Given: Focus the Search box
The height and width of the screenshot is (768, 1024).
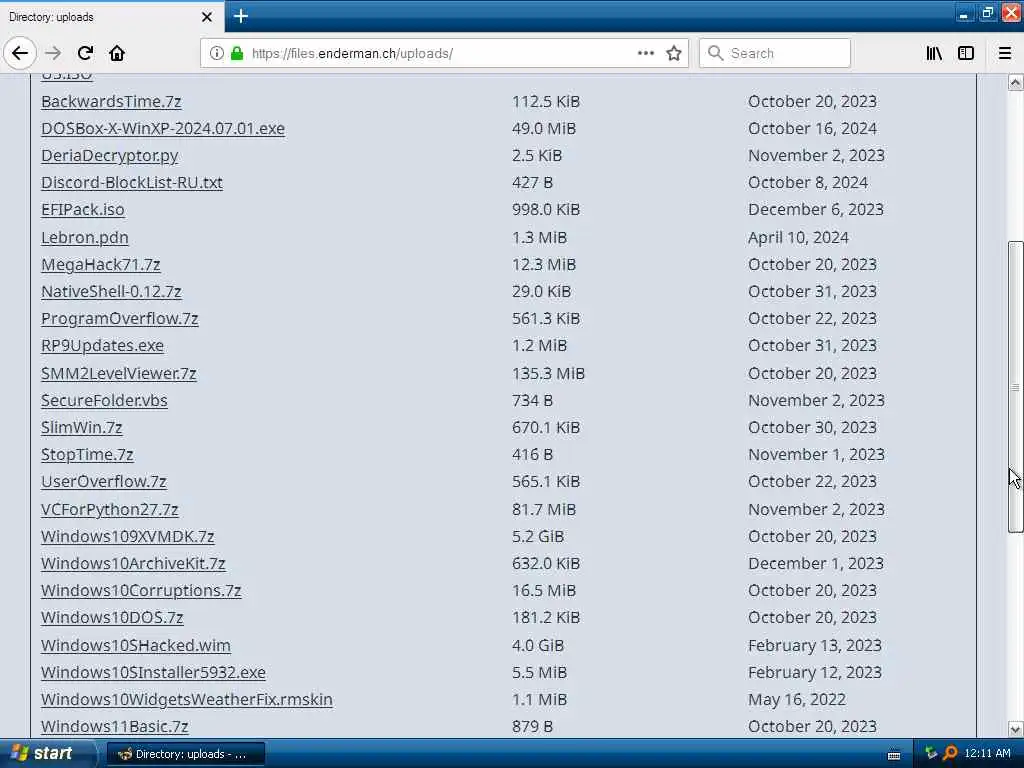Looking at the screenshot, I should pyautogui.click(x=775, y=53).
